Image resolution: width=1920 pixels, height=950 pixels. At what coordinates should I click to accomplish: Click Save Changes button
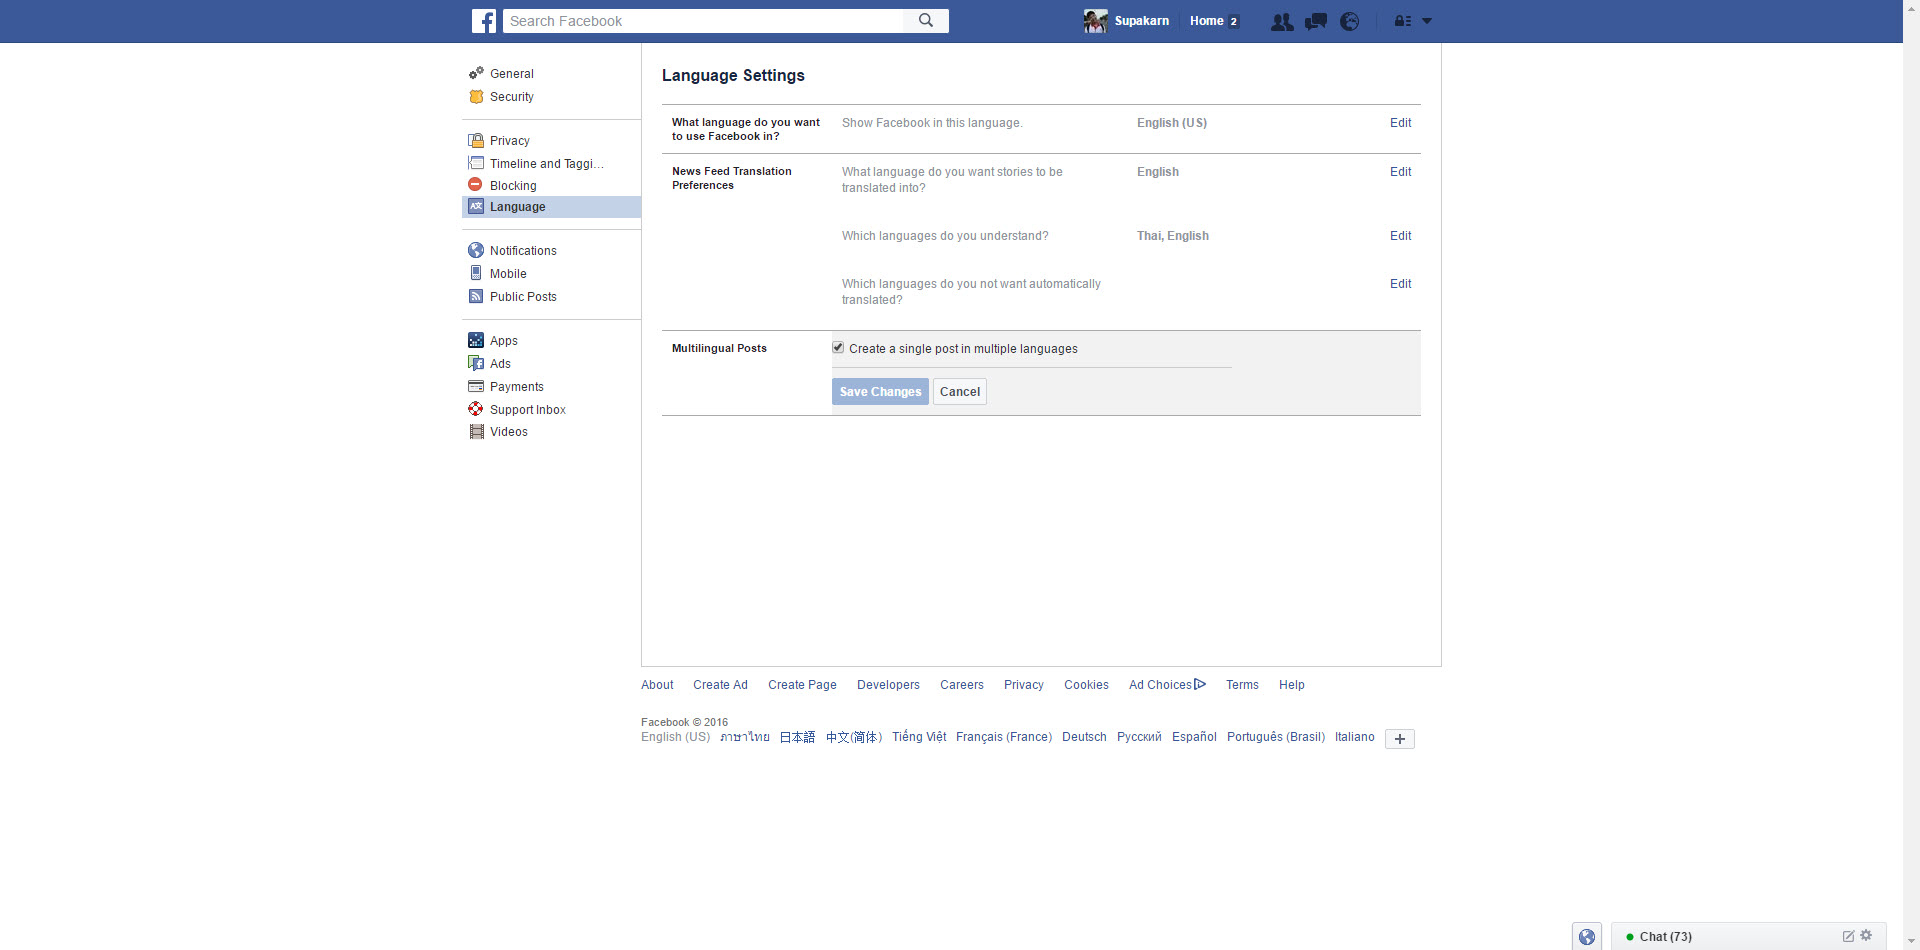[880, 392]
